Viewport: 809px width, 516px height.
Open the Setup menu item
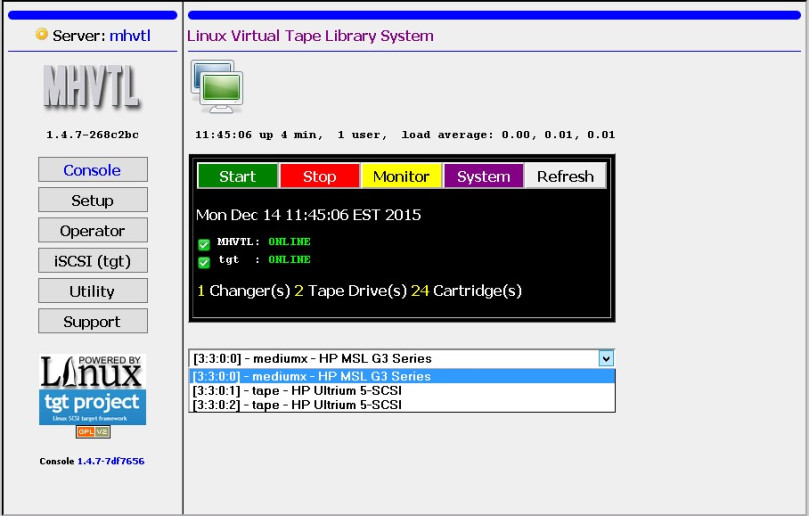pyautogui.click(x=92, y=200)
